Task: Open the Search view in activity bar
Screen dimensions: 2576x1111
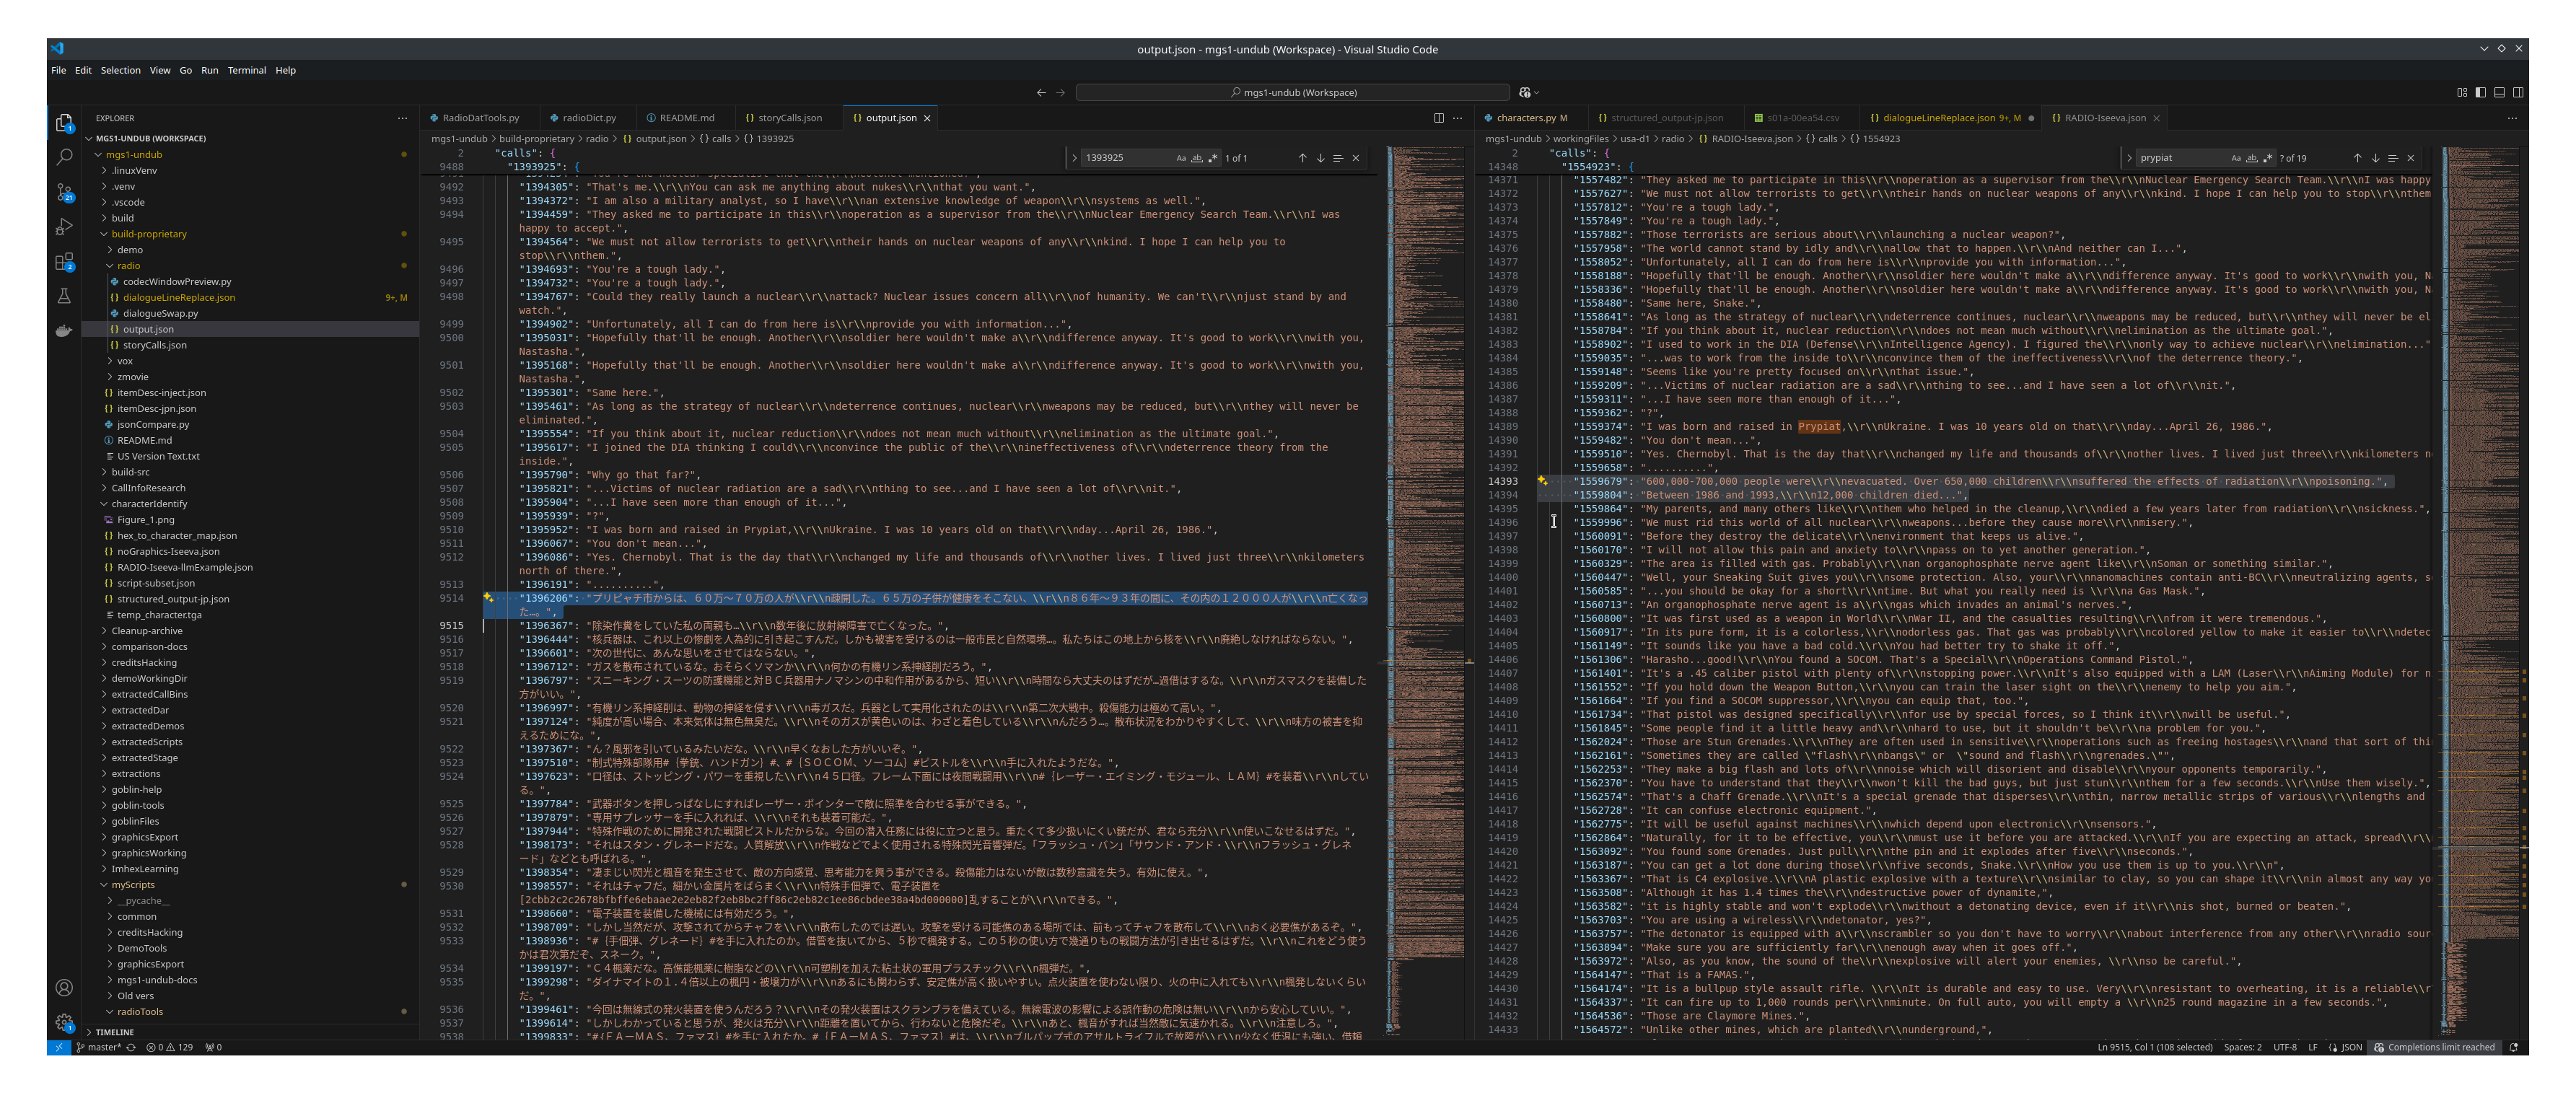Action: pyautogui.click(x=64, y=157)
